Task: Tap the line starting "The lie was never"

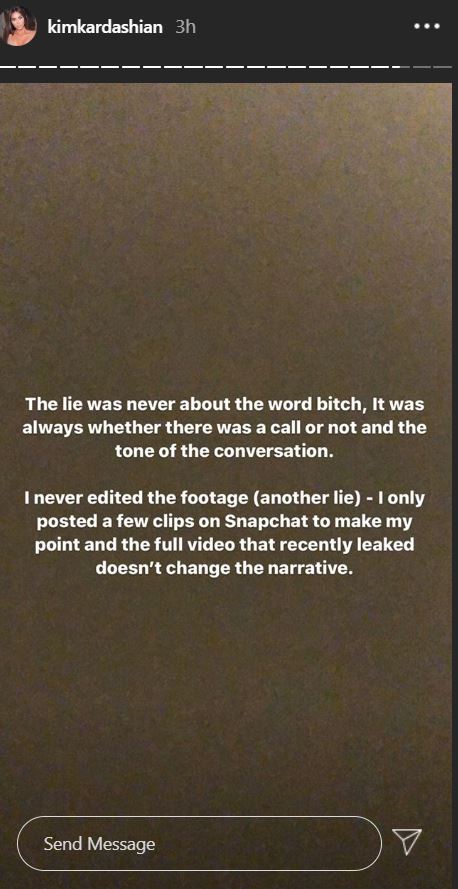Action: (225, 405)
